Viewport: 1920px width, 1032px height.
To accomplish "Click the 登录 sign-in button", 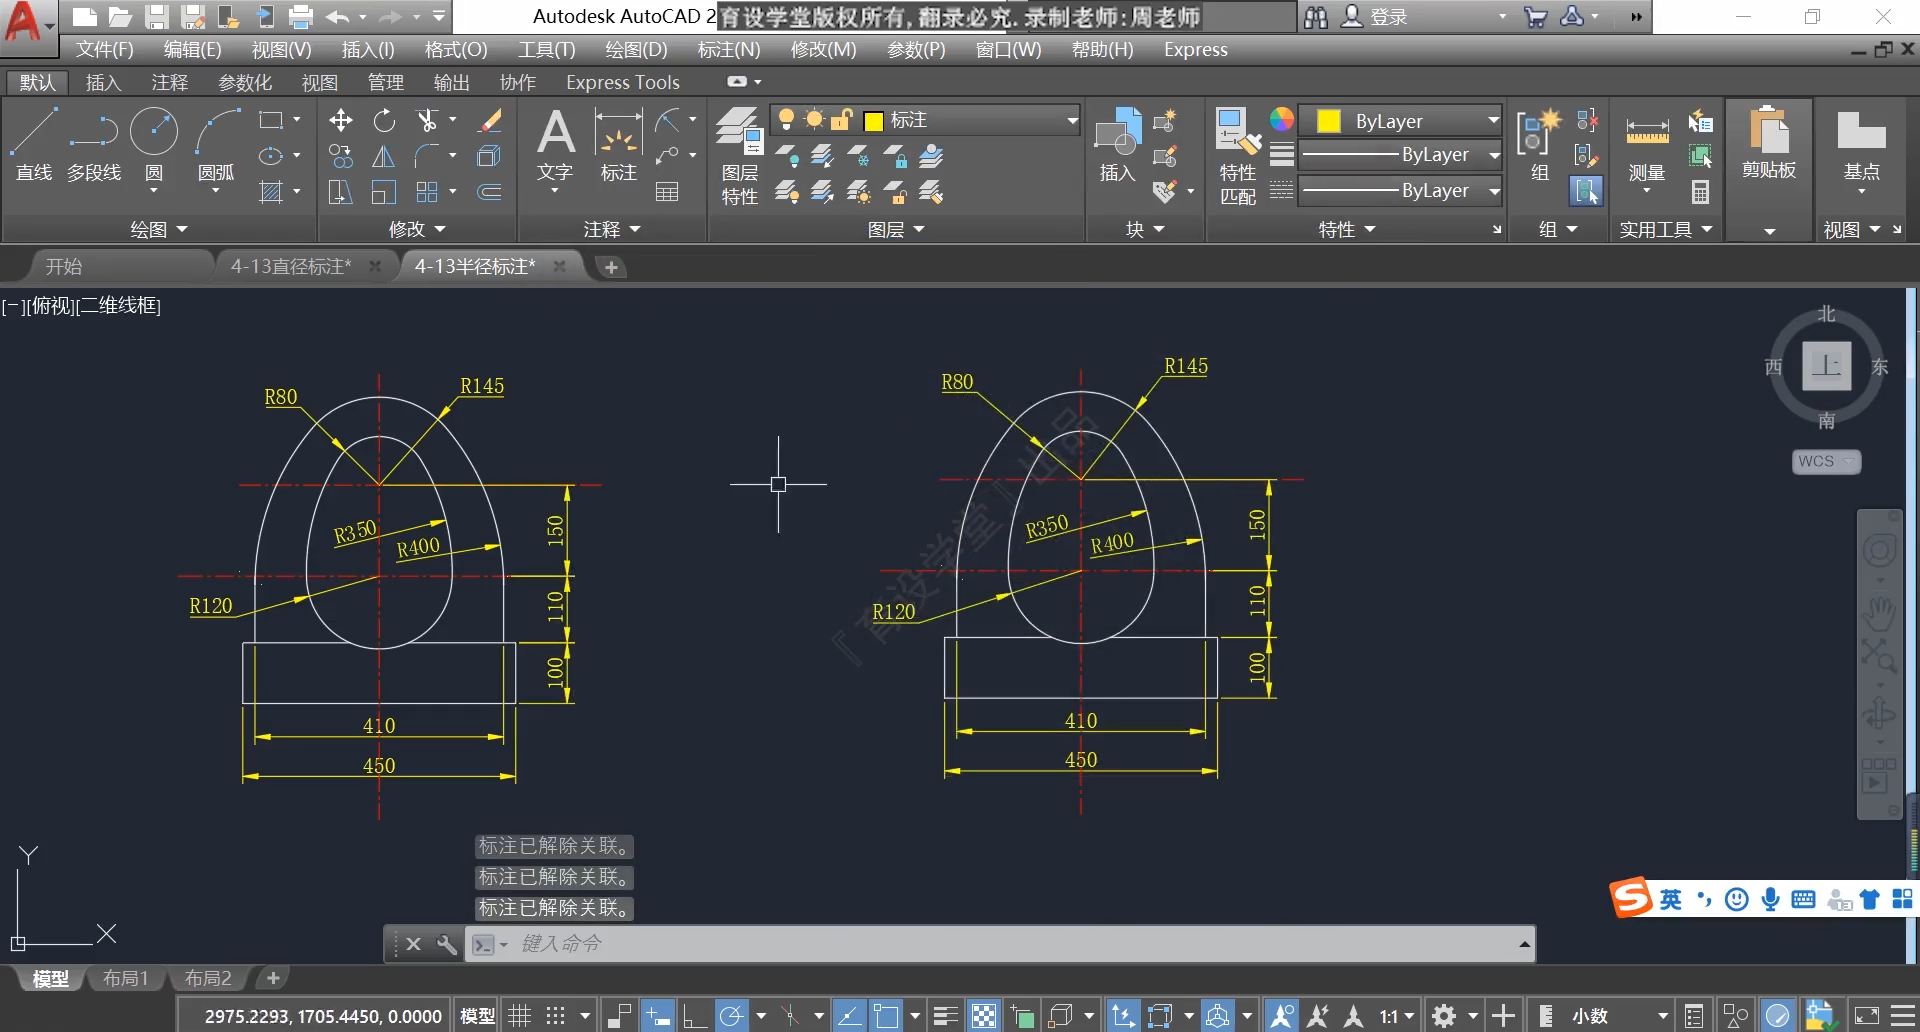I will (1375, 16).
